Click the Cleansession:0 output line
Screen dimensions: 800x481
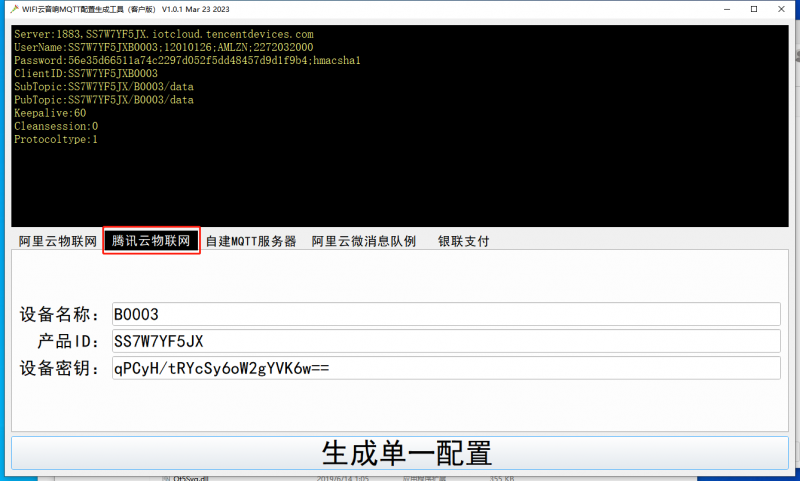(x=56, y=126)
